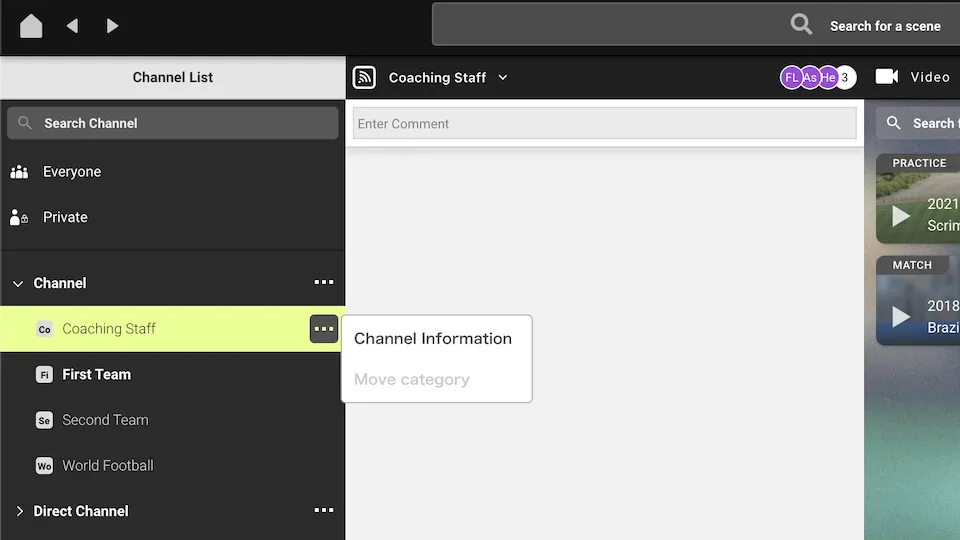The image size is (960, 540).
Task: Click the scene search magnifier icon
Action: tap(801, 24)
